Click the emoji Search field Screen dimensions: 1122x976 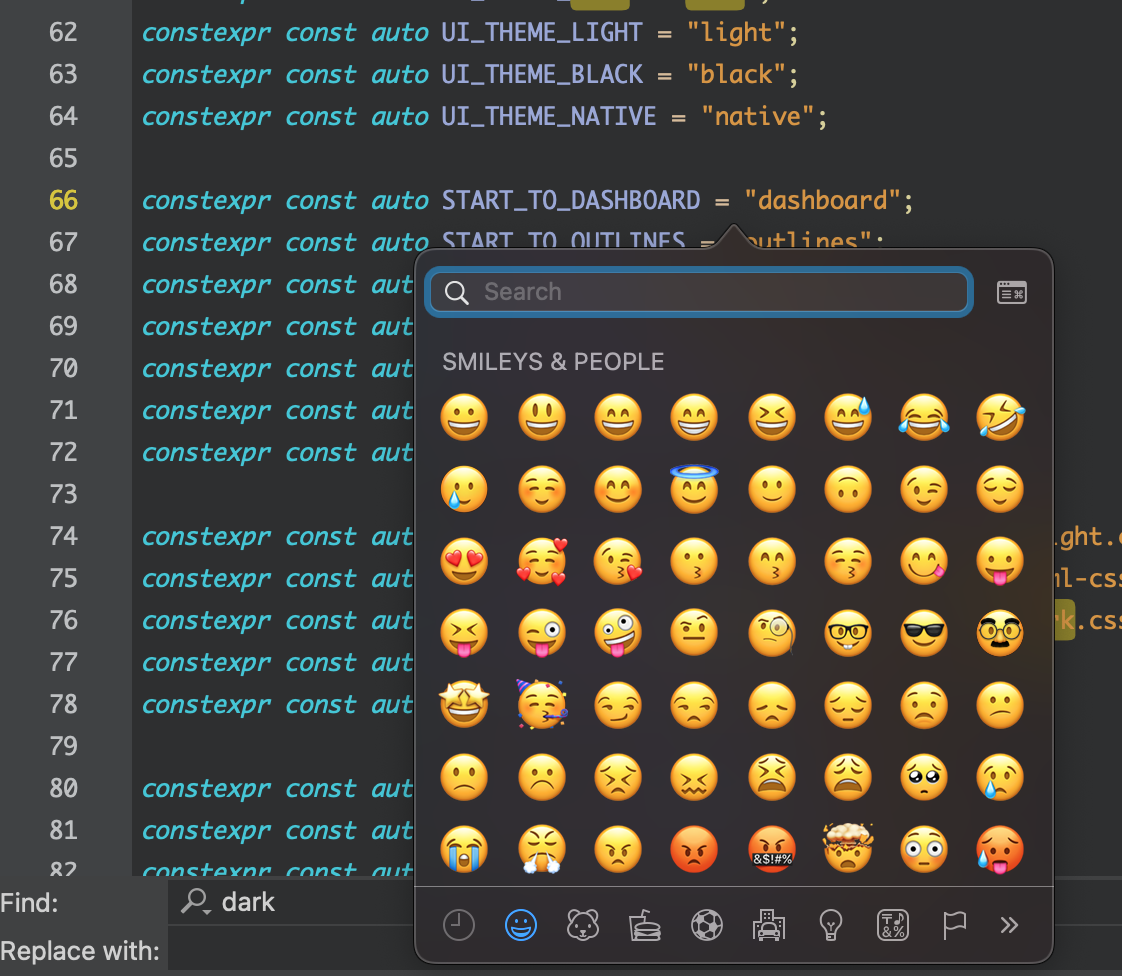point(698,292)
